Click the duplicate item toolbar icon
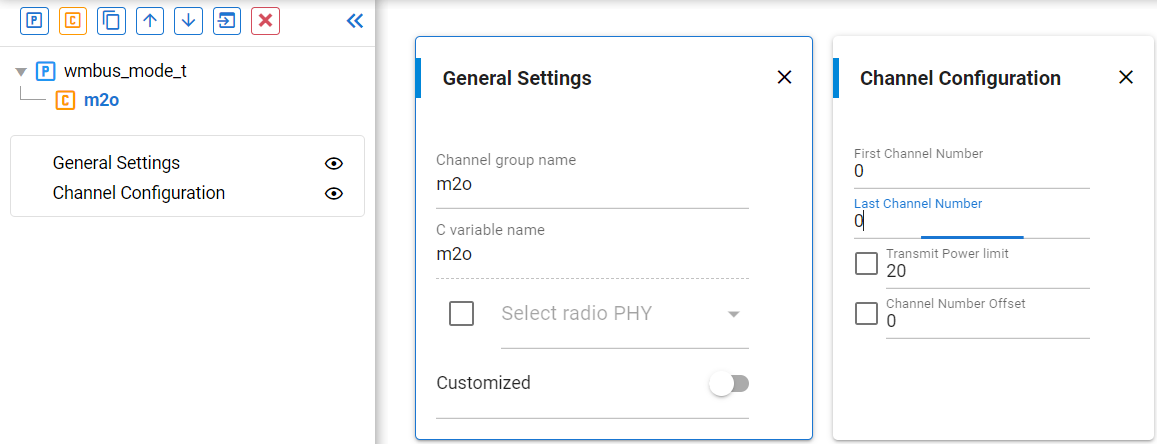1157x444 pixels. pyautogui.click(x=112, y=20)
